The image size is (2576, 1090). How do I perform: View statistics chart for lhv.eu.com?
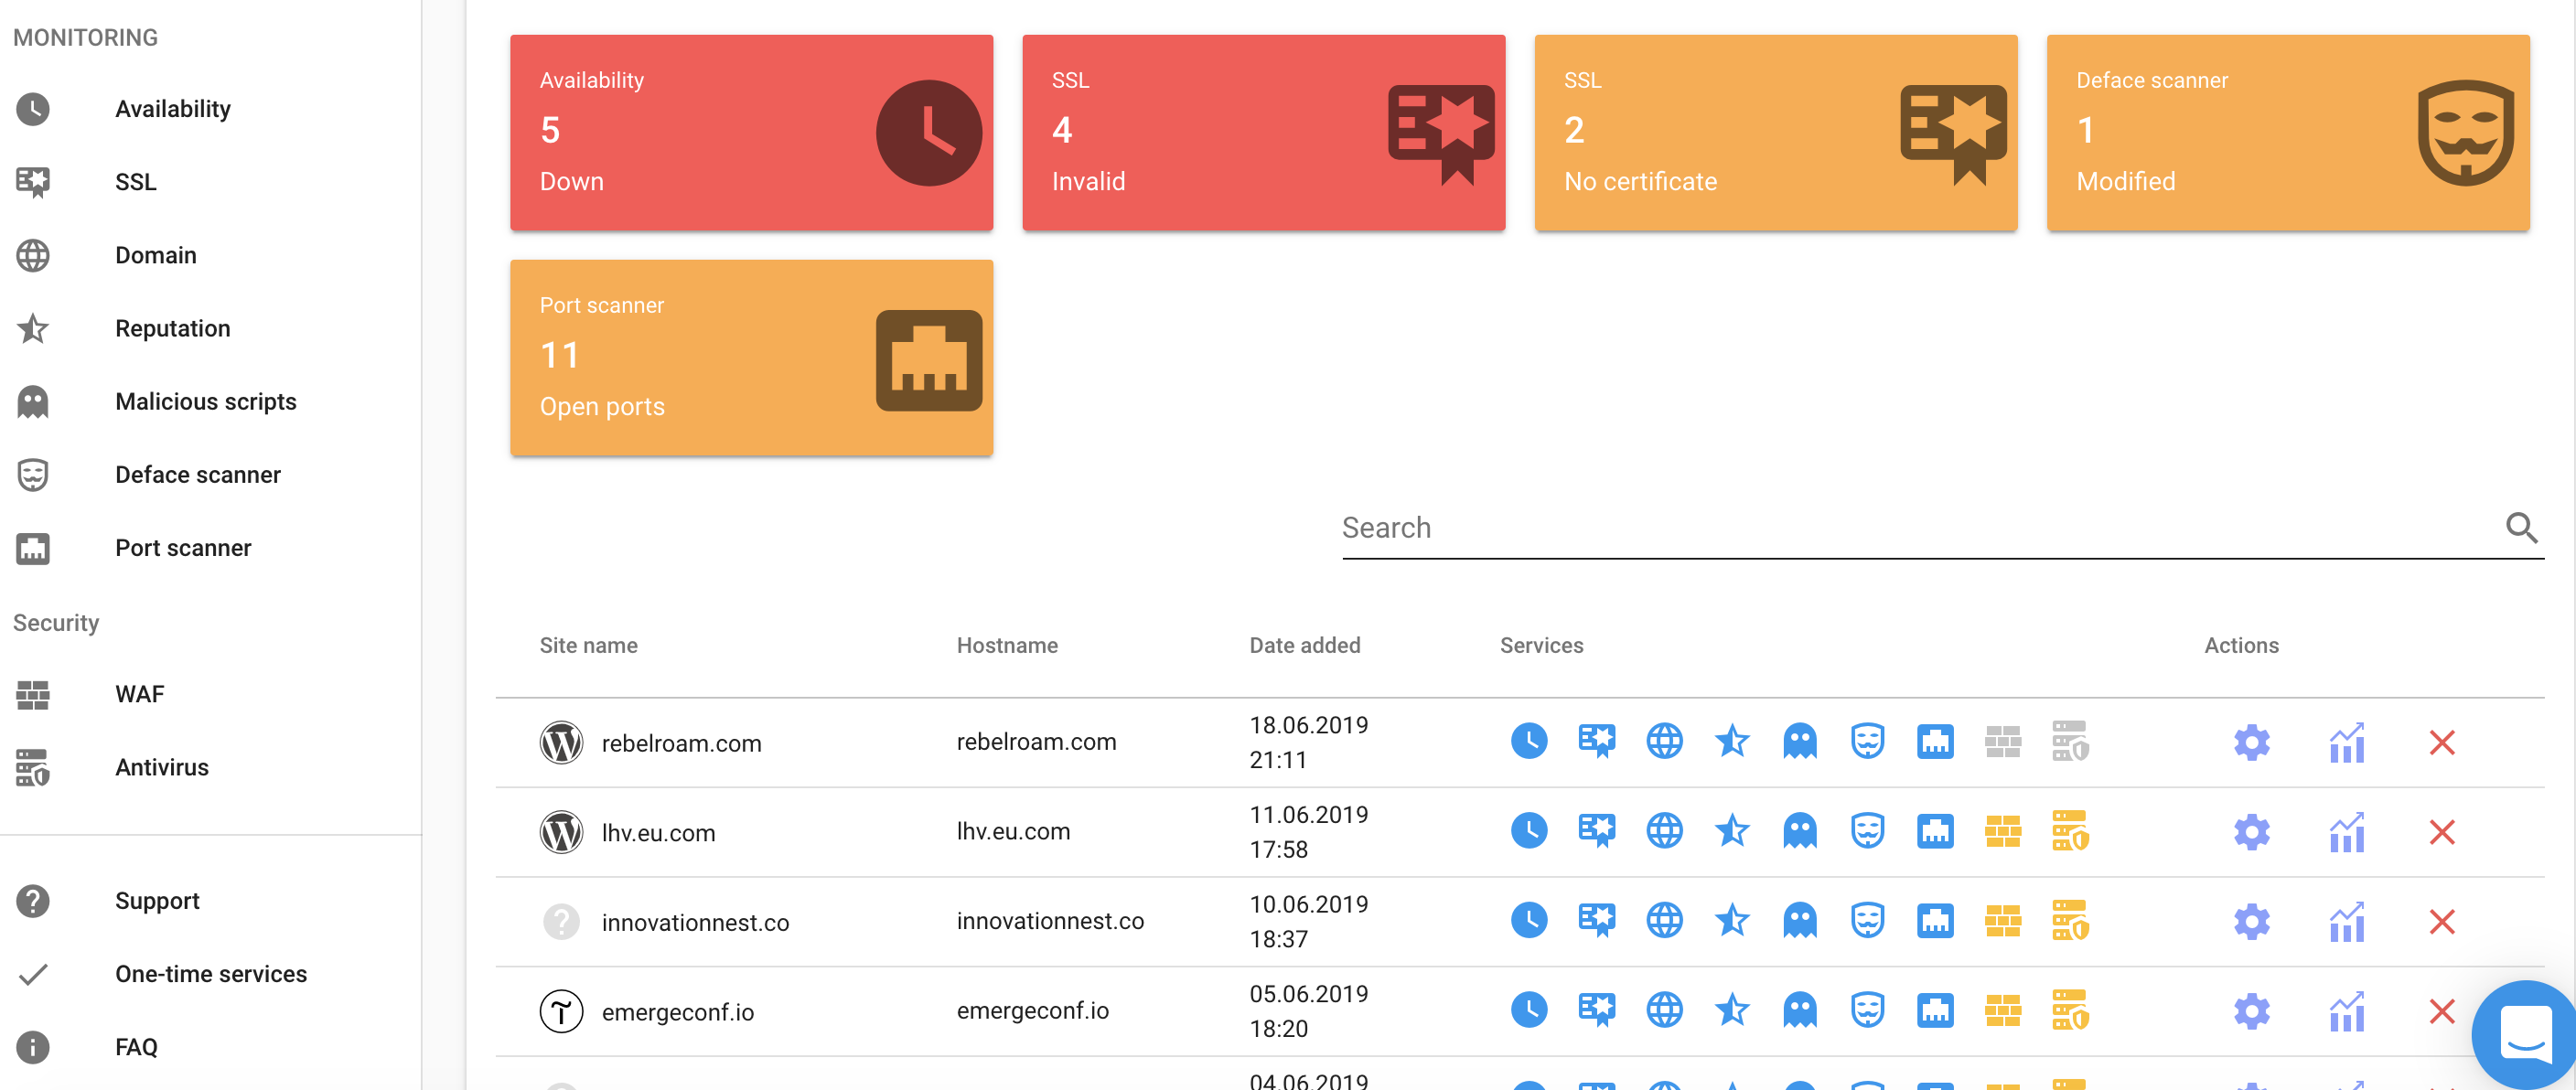2346,832
